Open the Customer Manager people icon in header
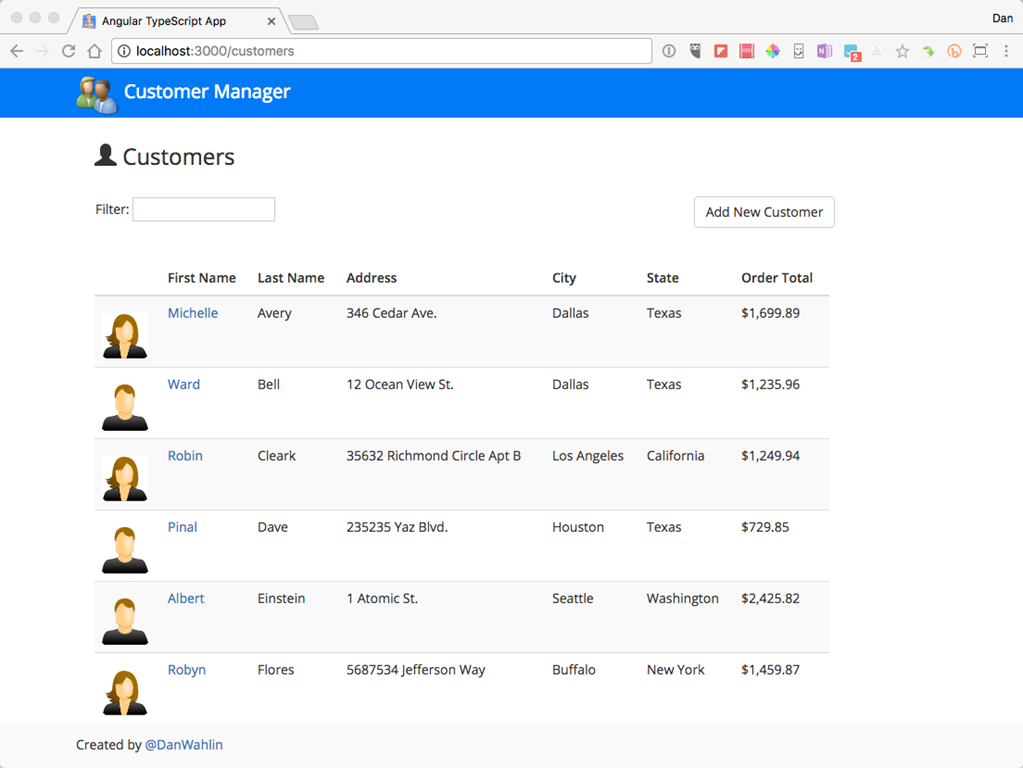The image size is (1023, 768). coord(95,92)
